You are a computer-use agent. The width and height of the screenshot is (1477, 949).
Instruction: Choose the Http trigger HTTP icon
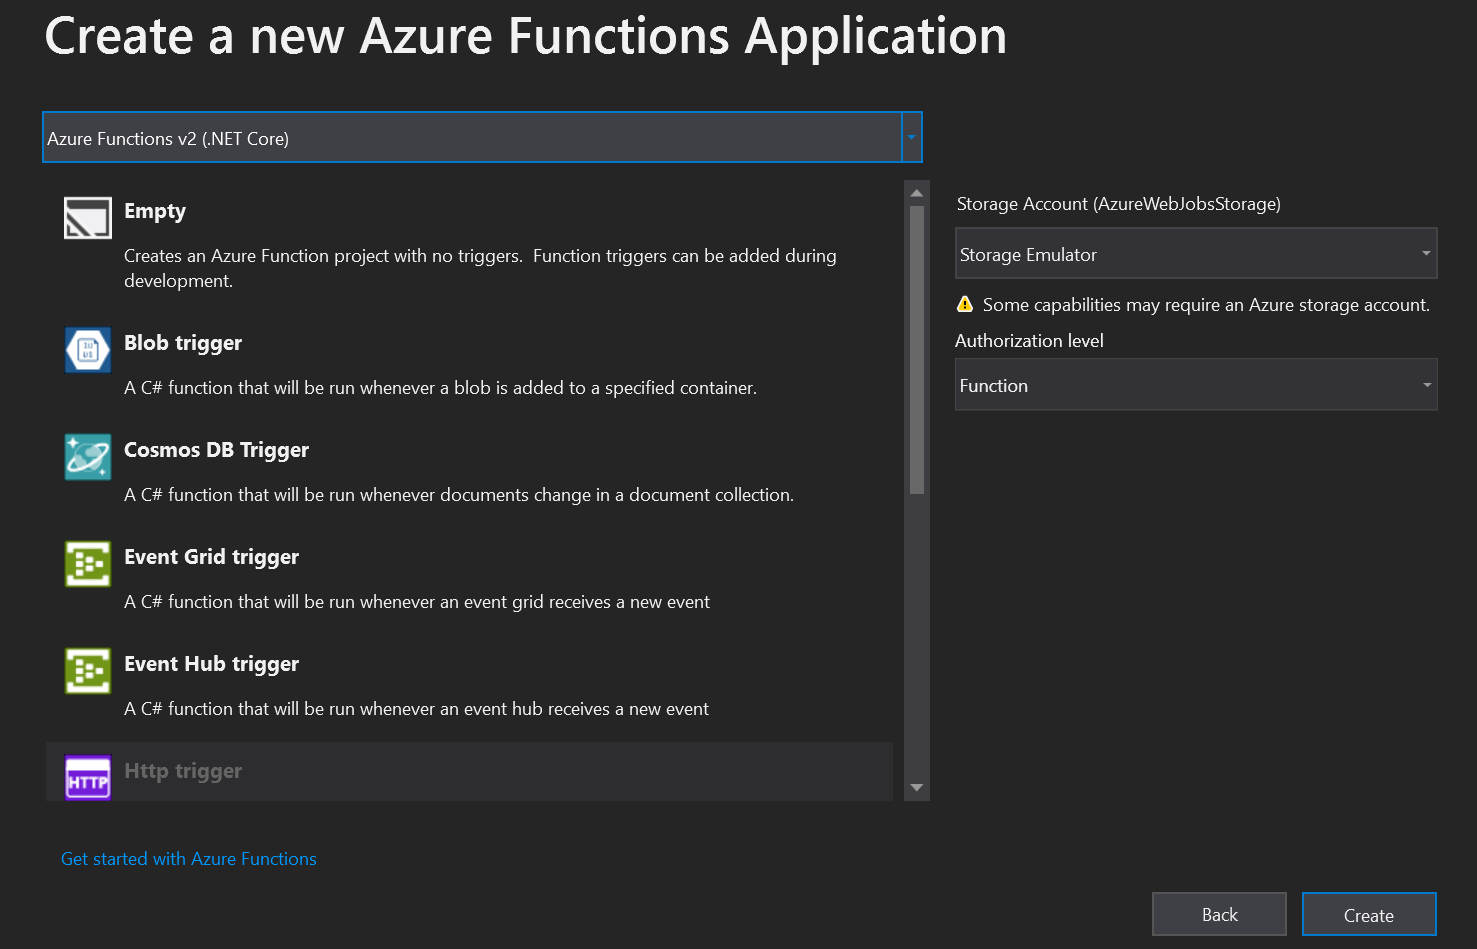coord(88,778)
